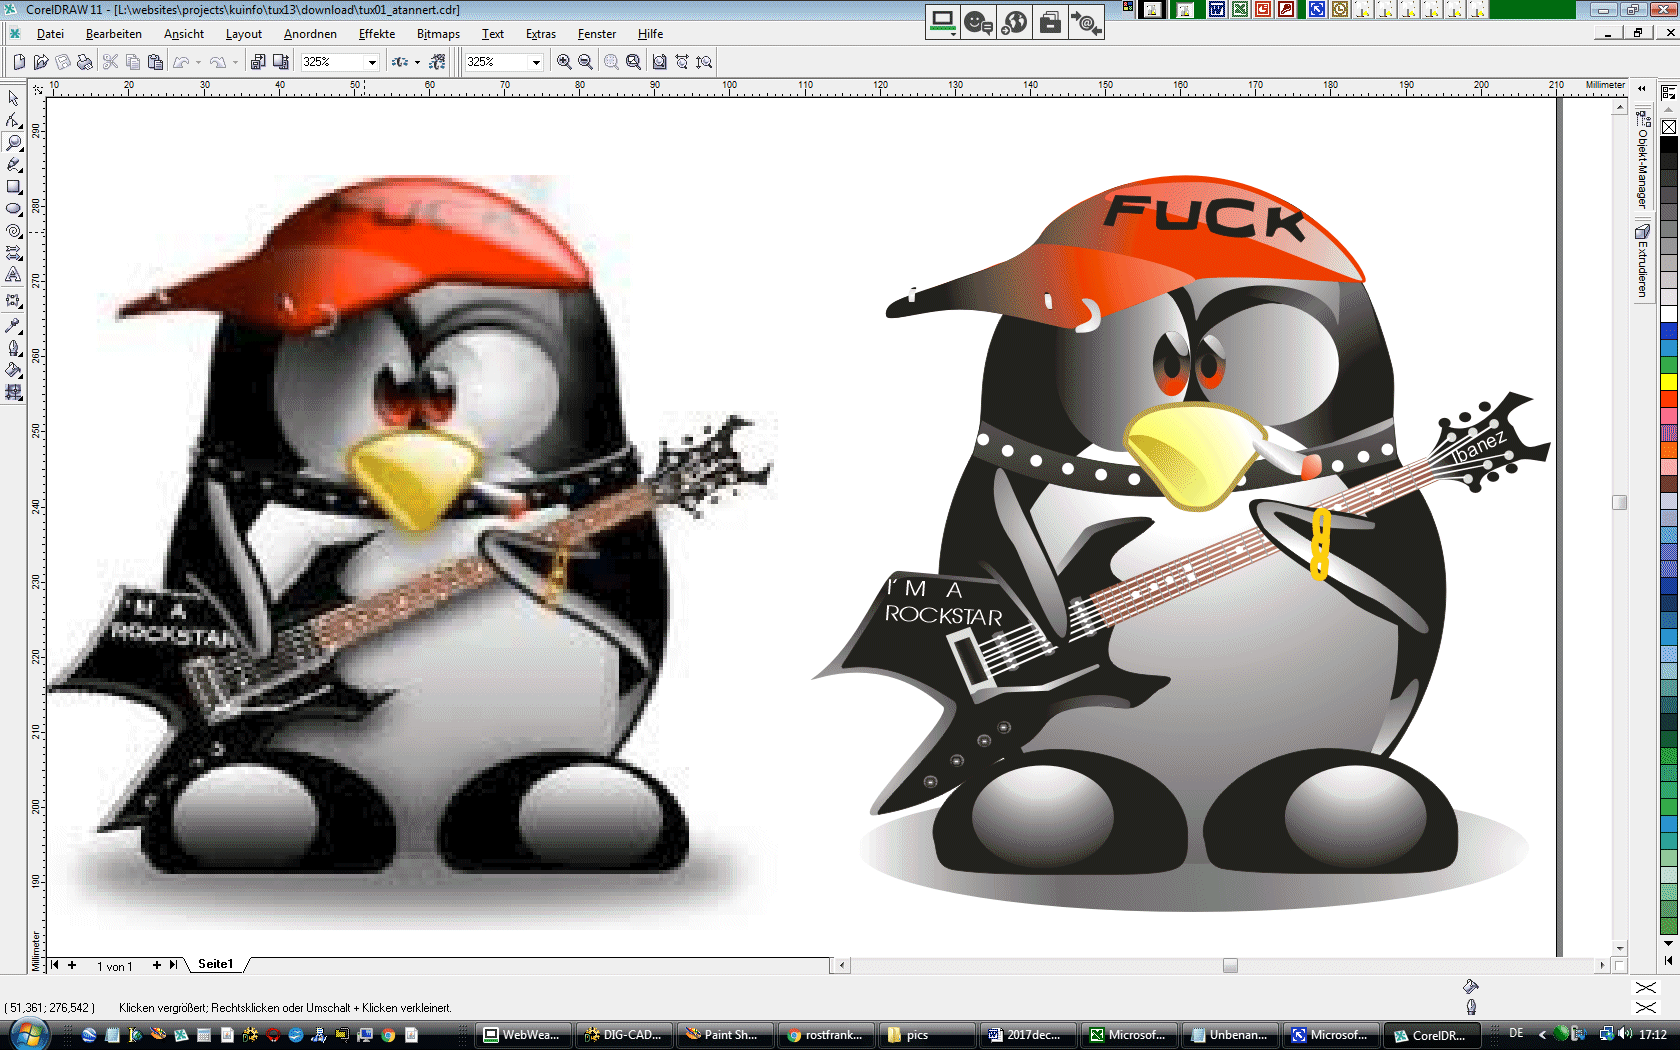Pick the black color swatch in palette
Screen dimensions: 1680x1050
coord(1669,145)
